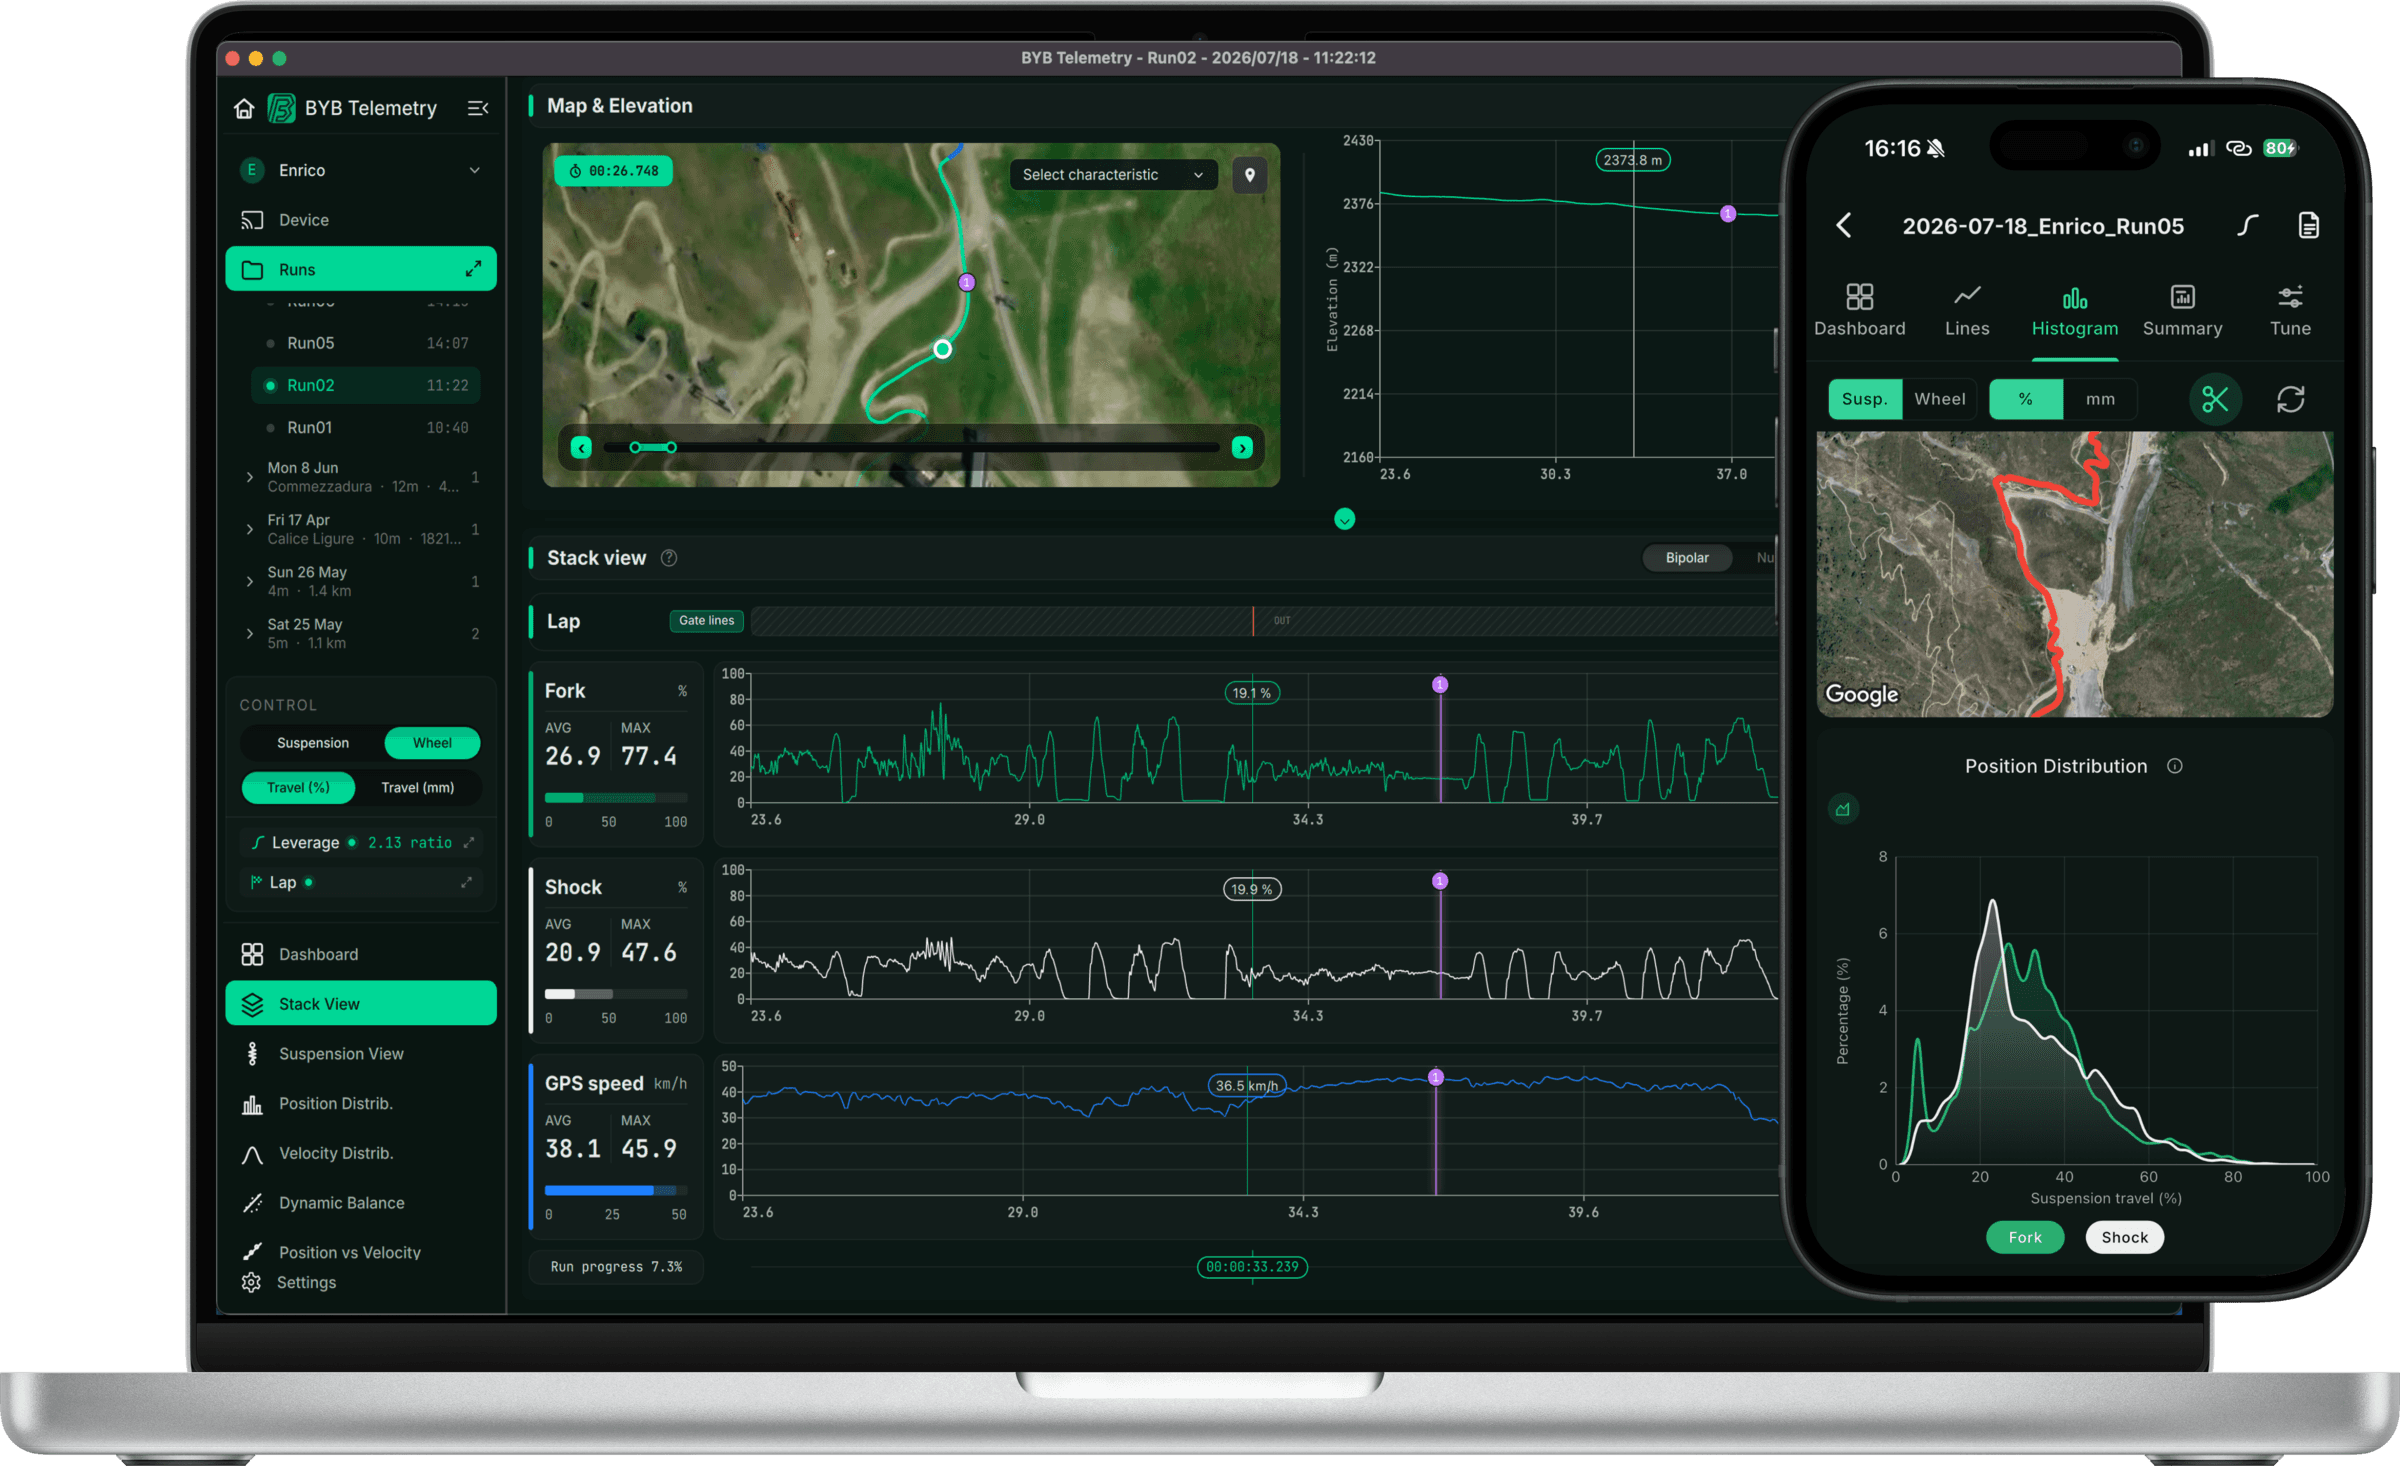Select mm units on phone
Screen dimensions: 2400x1466
[x=2100, y=399]
